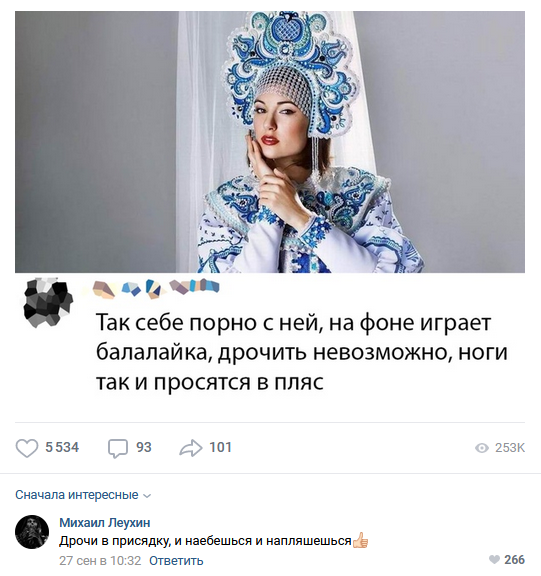541x576 pixels.
Task: Share the post using the arrow icon
Action: coord(191,448)
